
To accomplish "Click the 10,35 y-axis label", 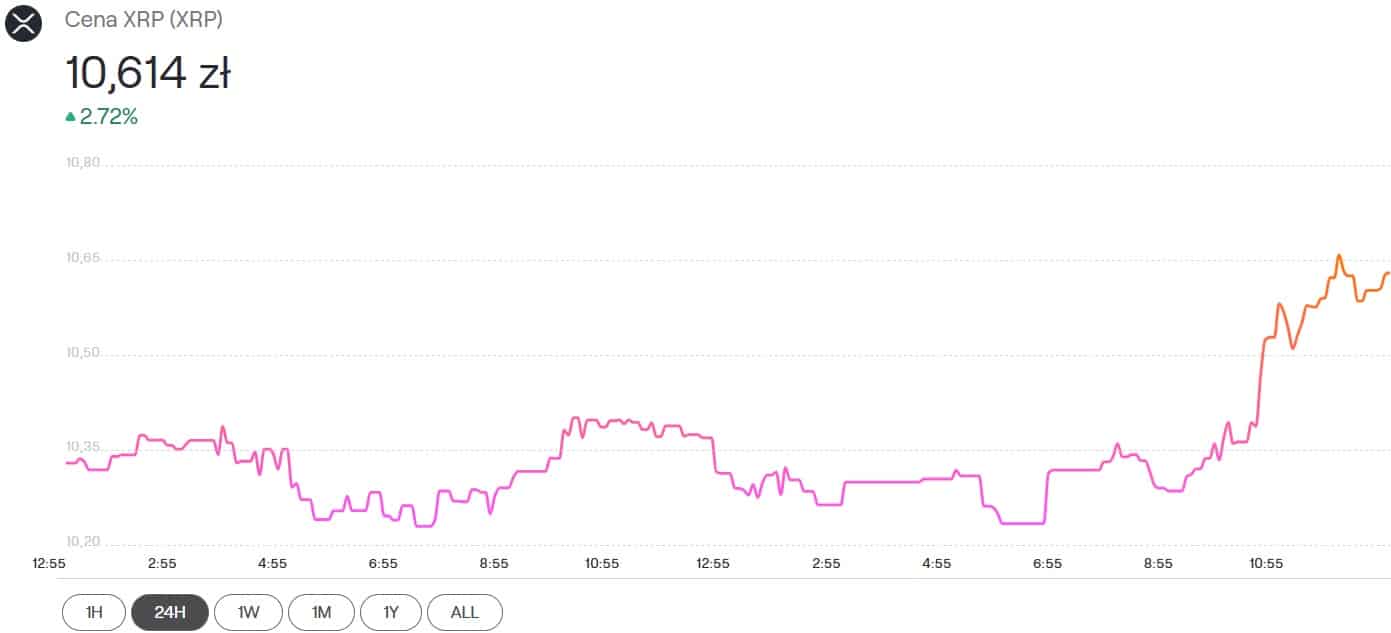I will coord(83,448).
